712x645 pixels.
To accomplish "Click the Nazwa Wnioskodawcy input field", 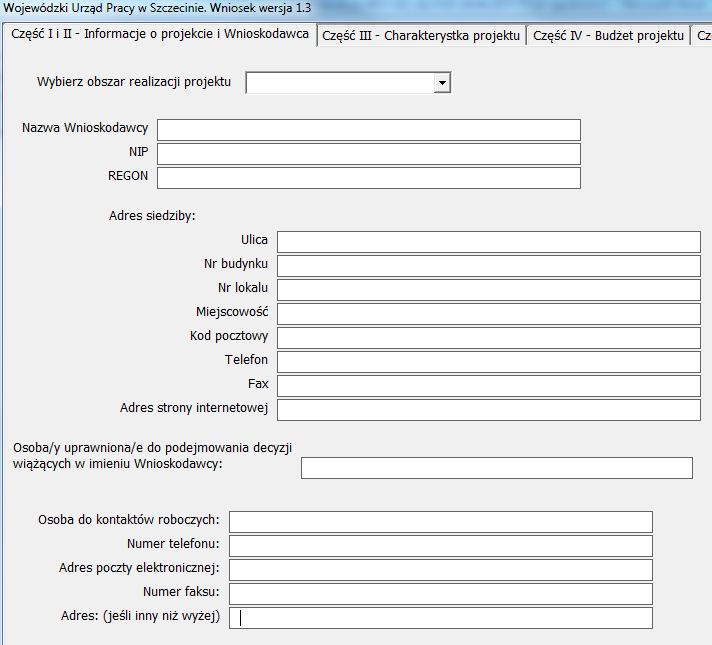I will (369, 130).
